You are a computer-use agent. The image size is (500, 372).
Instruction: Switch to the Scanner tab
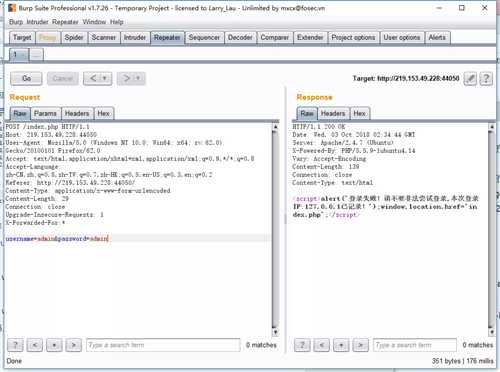104,38
